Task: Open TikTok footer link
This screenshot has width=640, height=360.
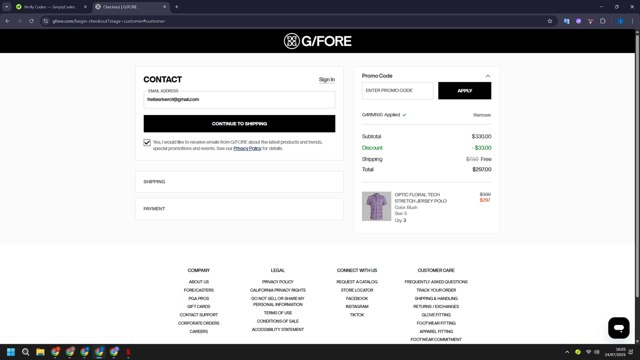Action: tap(357, 315)
